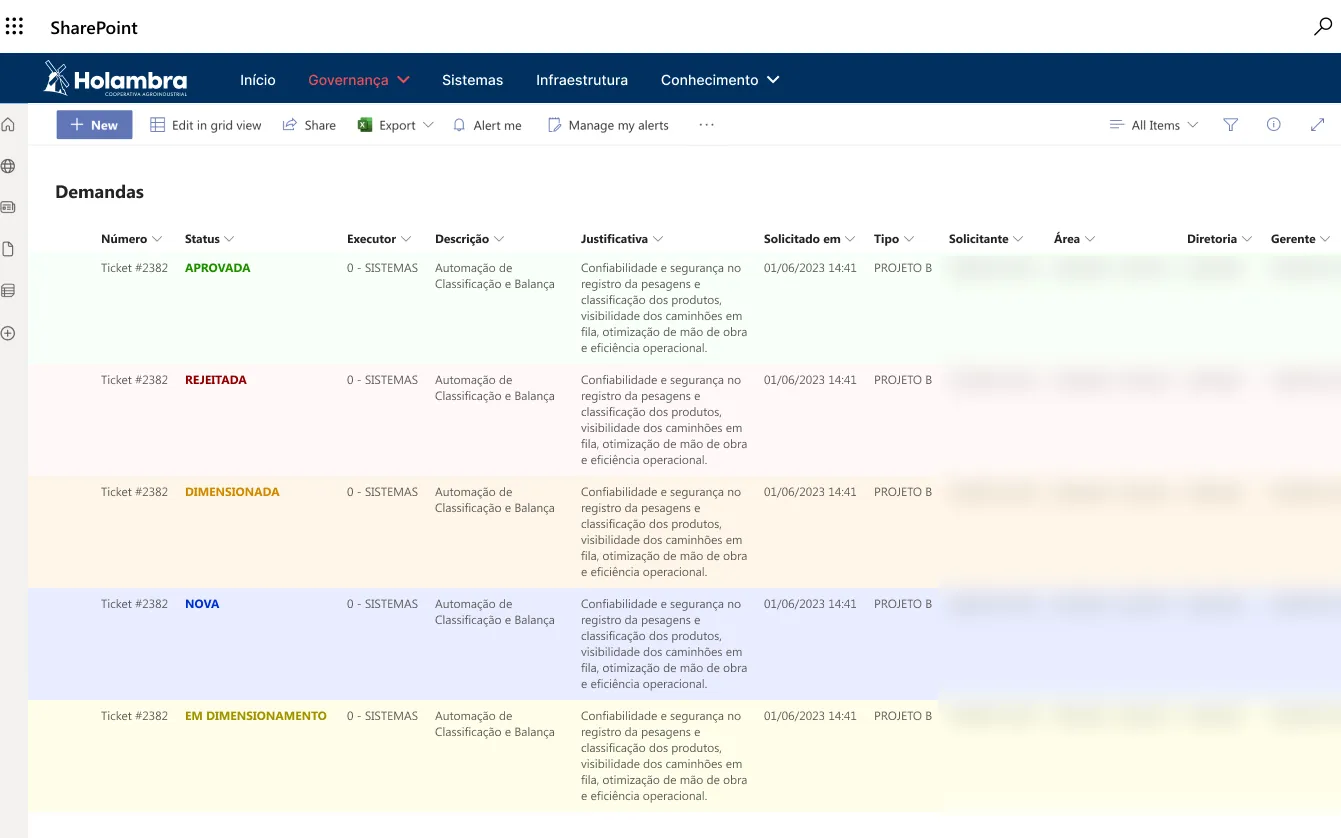Viewport: 1341px width, 838px height.
Task: Expand the Governança navigation menu
Action: pyautogui.click(x=359, y=80)
